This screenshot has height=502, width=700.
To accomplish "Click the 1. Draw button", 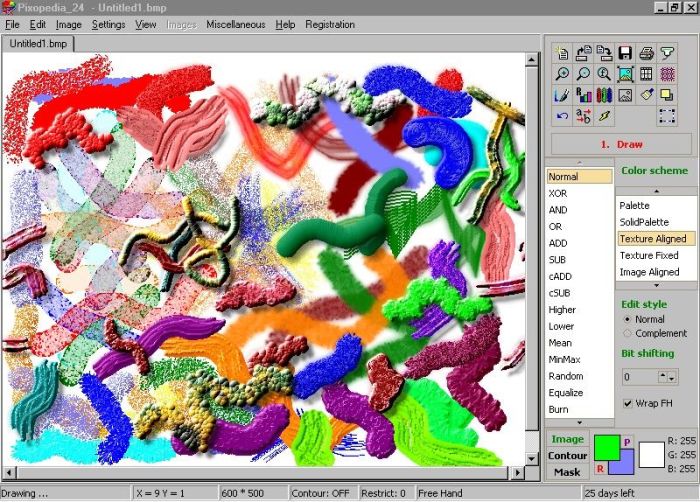I will [621, 144].
